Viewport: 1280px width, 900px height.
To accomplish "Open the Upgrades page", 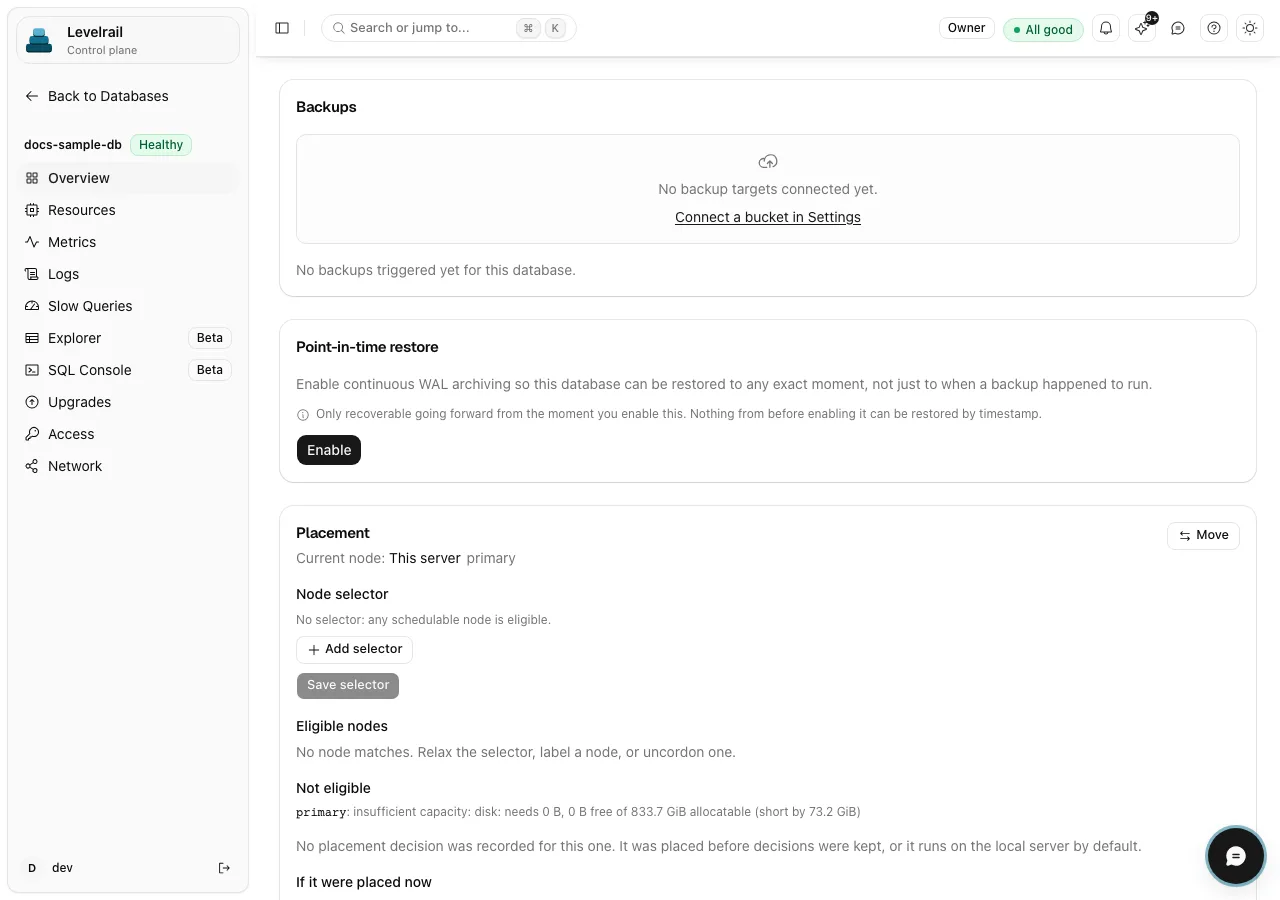I will tap(128, 402).
